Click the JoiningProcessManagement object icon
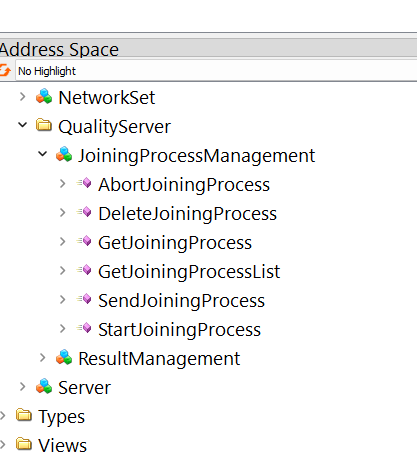 64,155
